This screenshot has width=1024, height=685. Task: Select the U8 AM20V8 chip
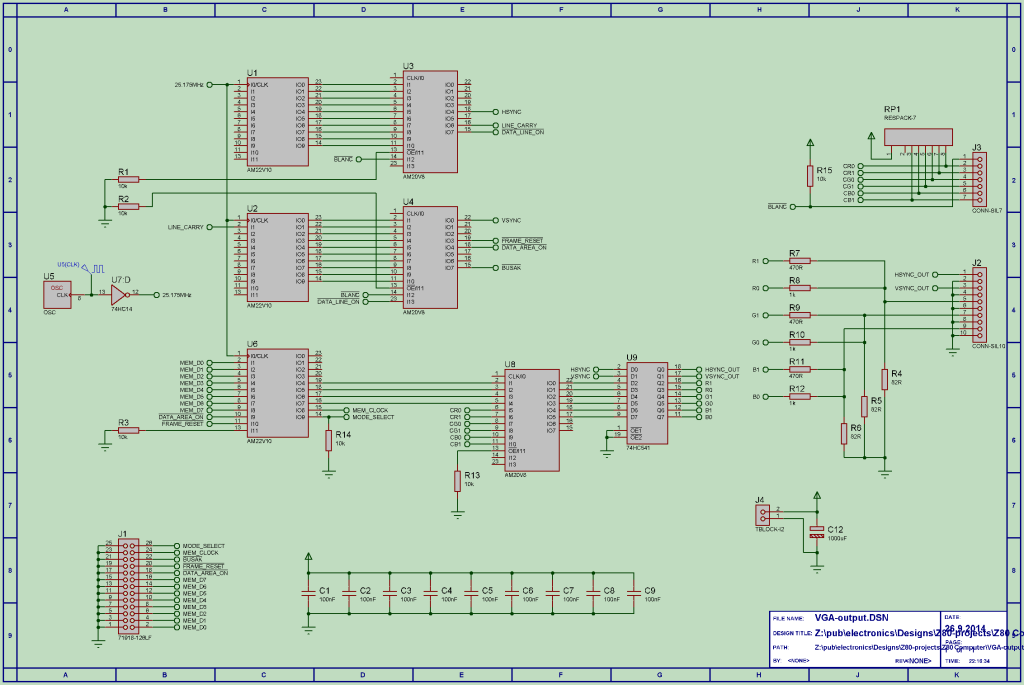532,420
